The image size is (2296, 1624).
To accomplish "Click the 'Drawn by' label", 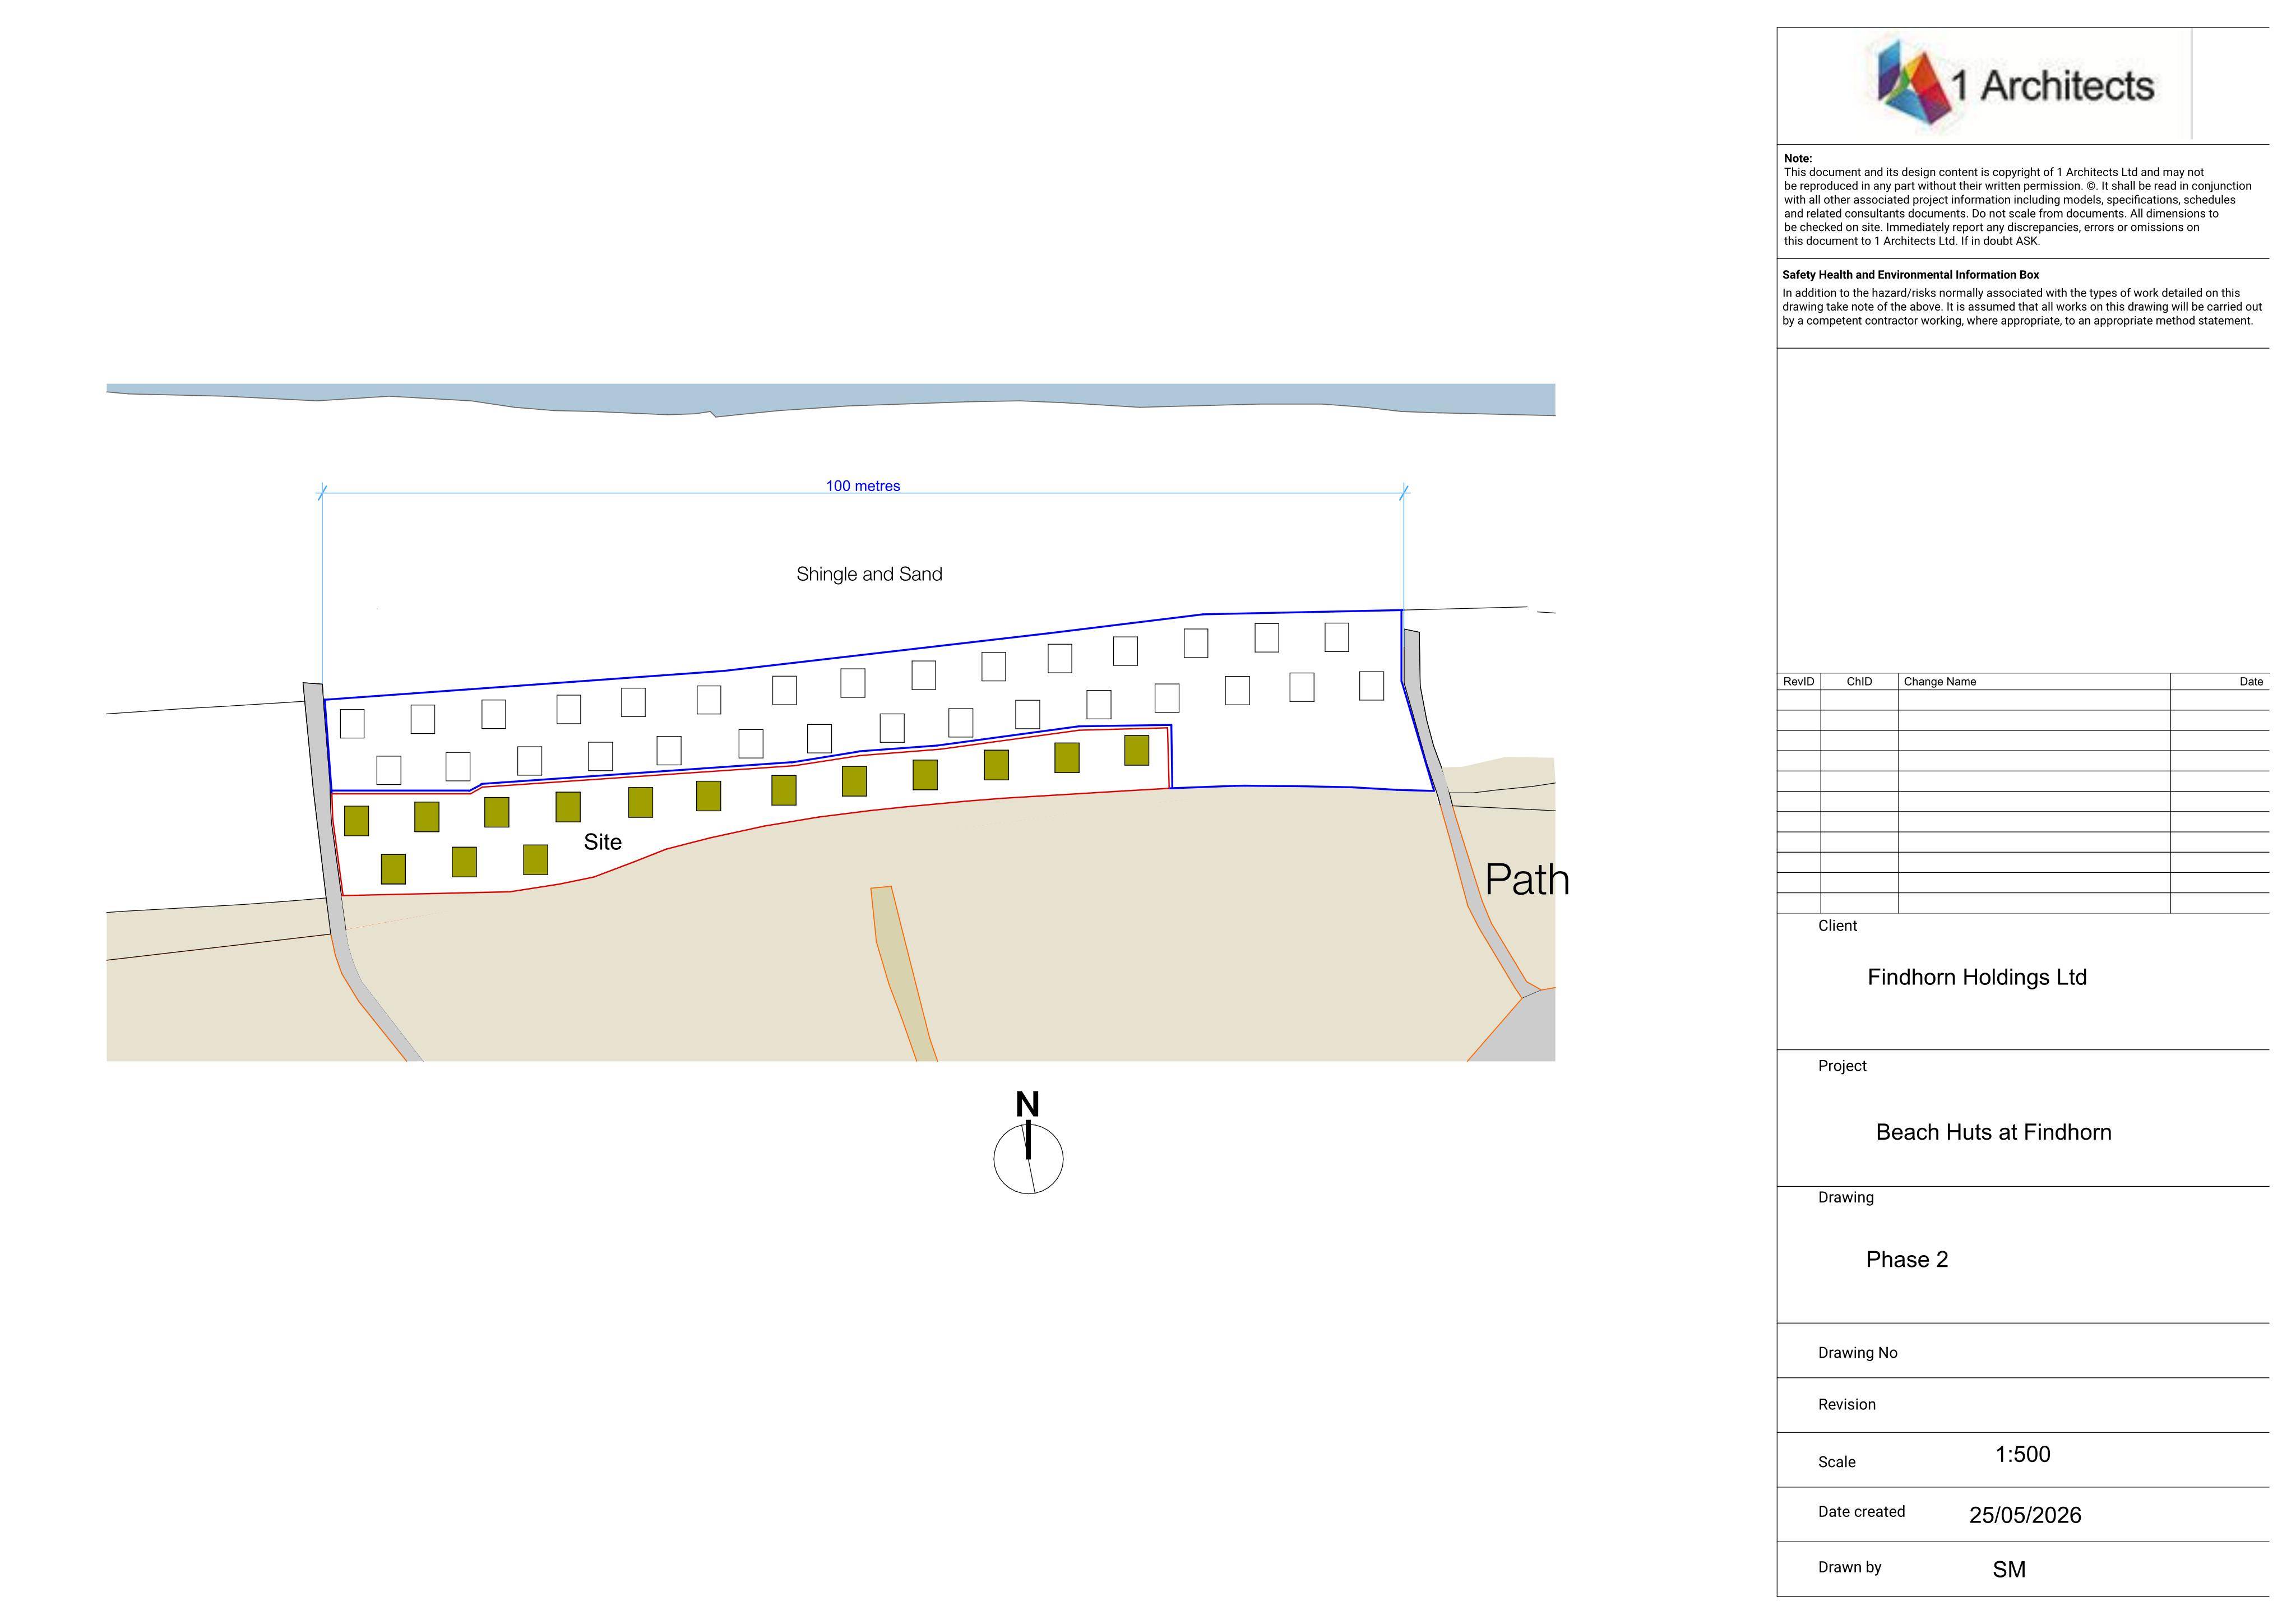I will click(x=1849, y=1567).
